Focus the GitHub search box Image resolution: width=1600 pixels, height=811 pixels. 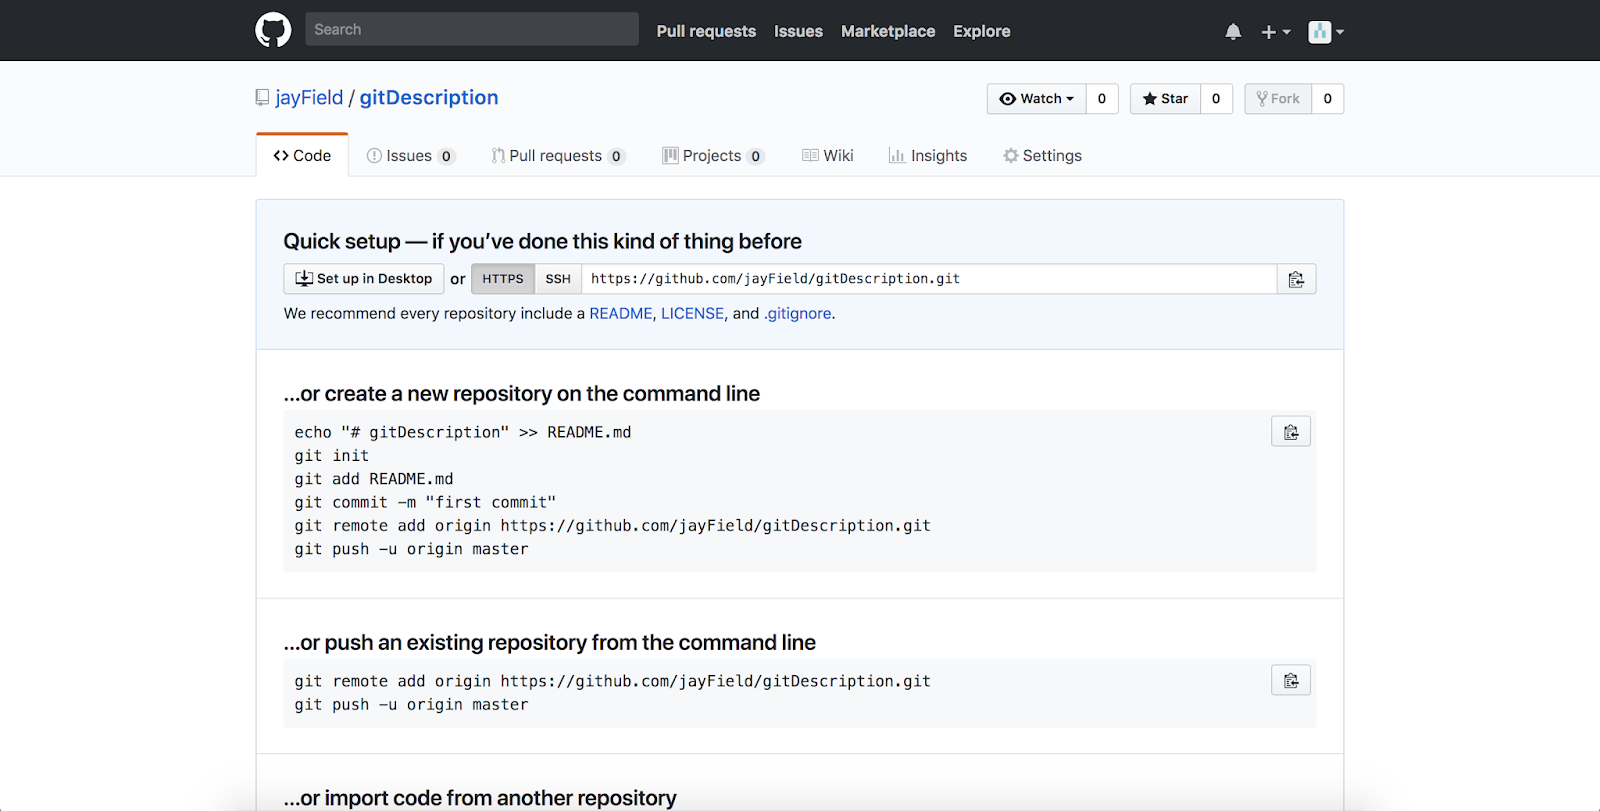(472, 29)
